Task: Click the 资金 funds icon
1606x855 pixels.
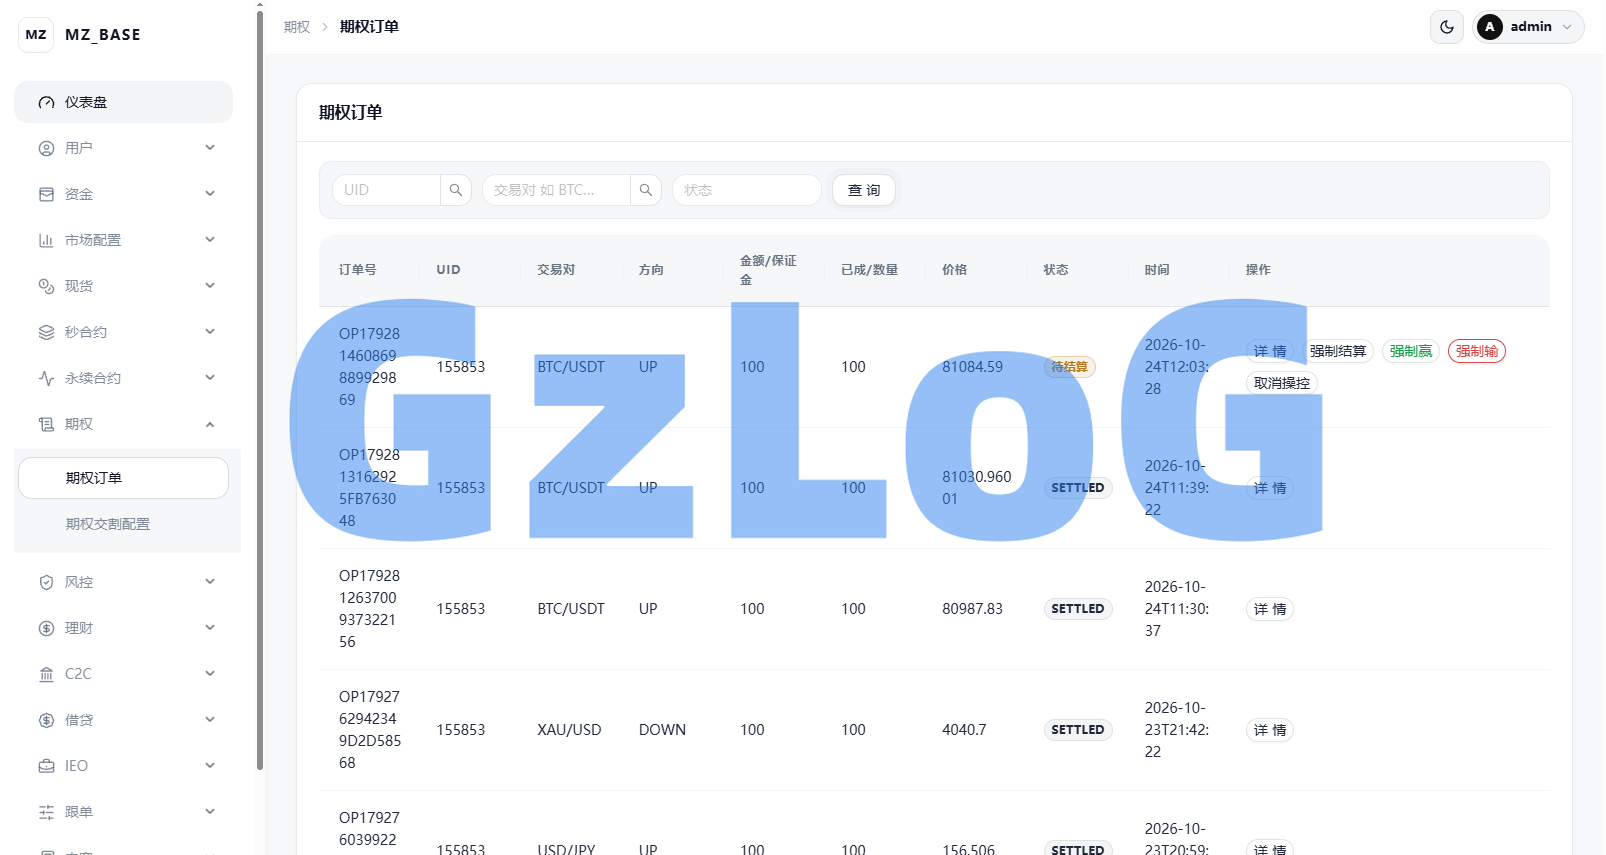Action: pyautogui.click(x=46, y=194)
